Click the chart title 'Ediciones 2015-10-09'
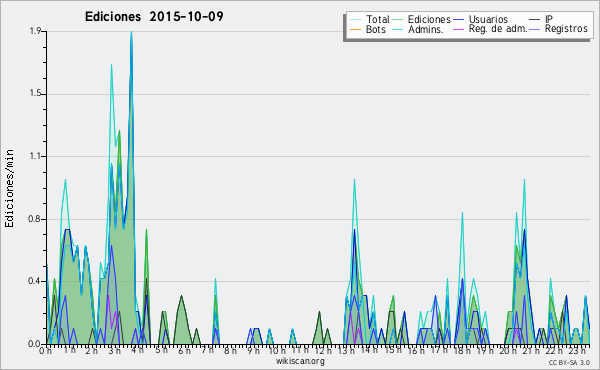The width and height of the screenshot is (600, 370). (154, 17)
